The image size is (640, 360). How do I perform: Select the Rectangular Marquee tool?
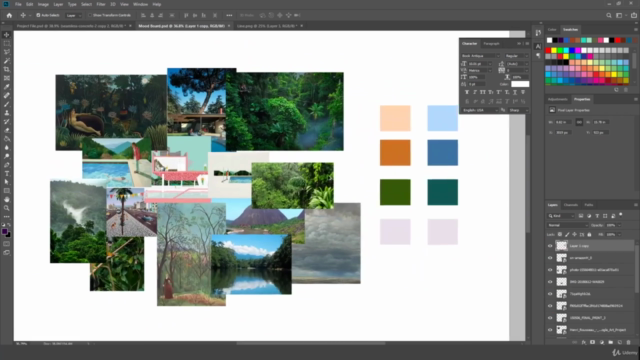coord(7,43)
